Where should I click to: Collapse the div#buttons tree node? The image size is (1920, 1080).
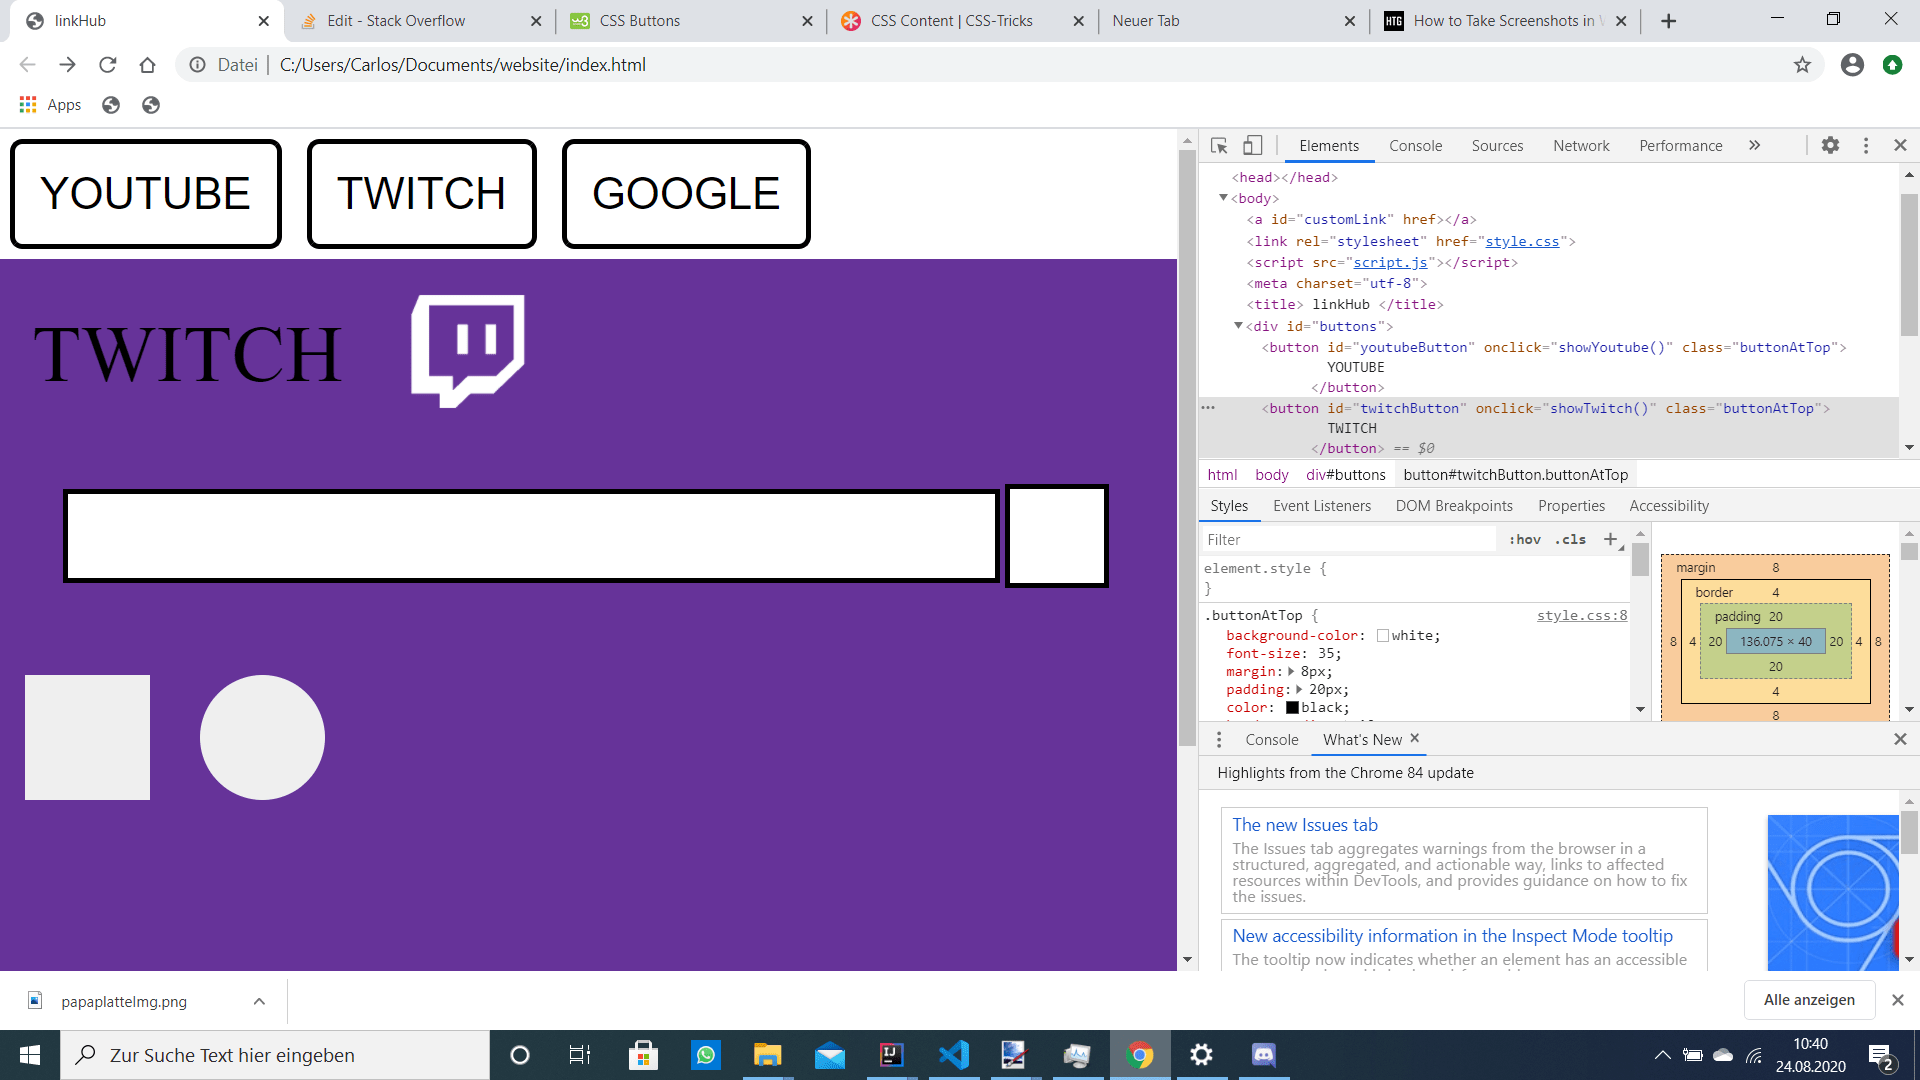coord(1238,326)
